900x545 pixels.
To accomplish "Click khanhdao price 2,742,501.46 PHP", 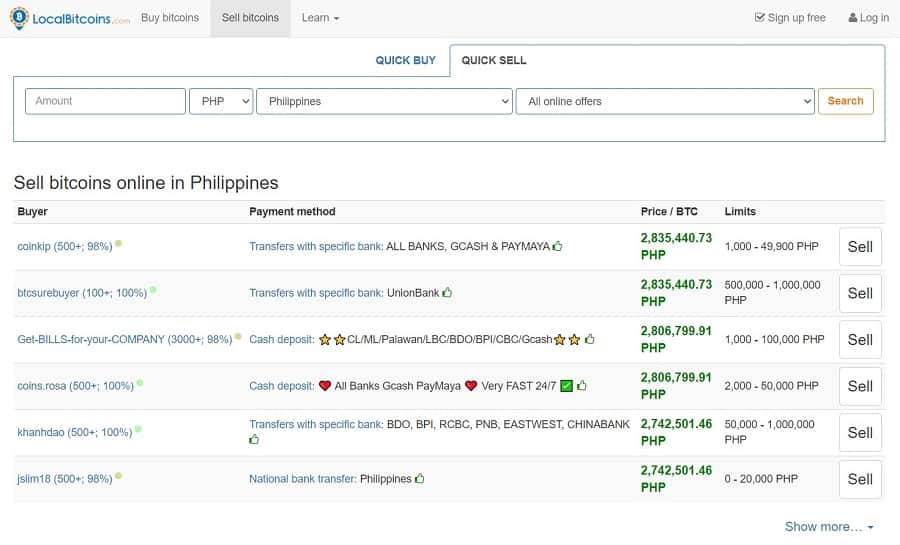I will [676, 433].
